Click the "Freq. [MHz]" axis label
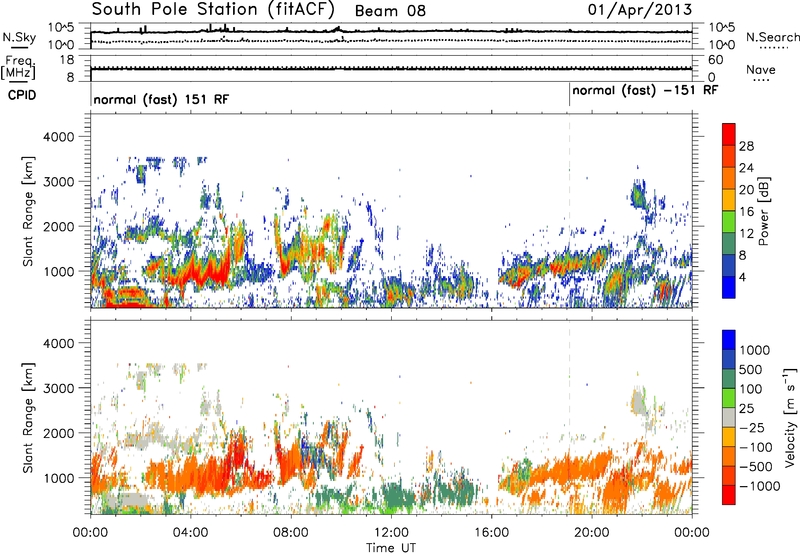The image size is (800, 554). (18, 68)
